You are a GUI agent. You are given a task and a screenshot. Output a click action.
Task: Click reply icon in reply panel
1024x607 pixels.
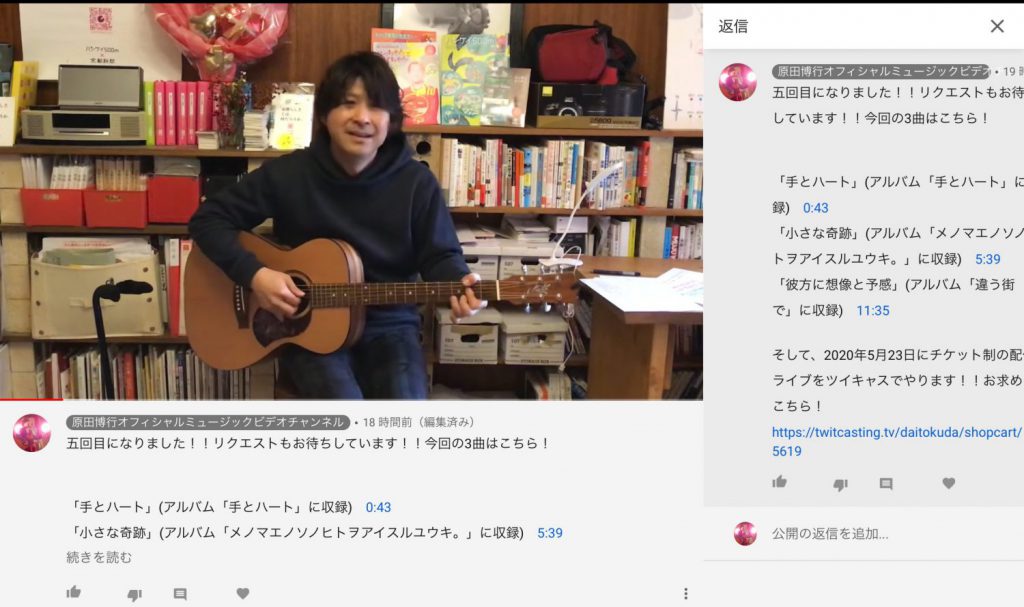click(886, 484)
